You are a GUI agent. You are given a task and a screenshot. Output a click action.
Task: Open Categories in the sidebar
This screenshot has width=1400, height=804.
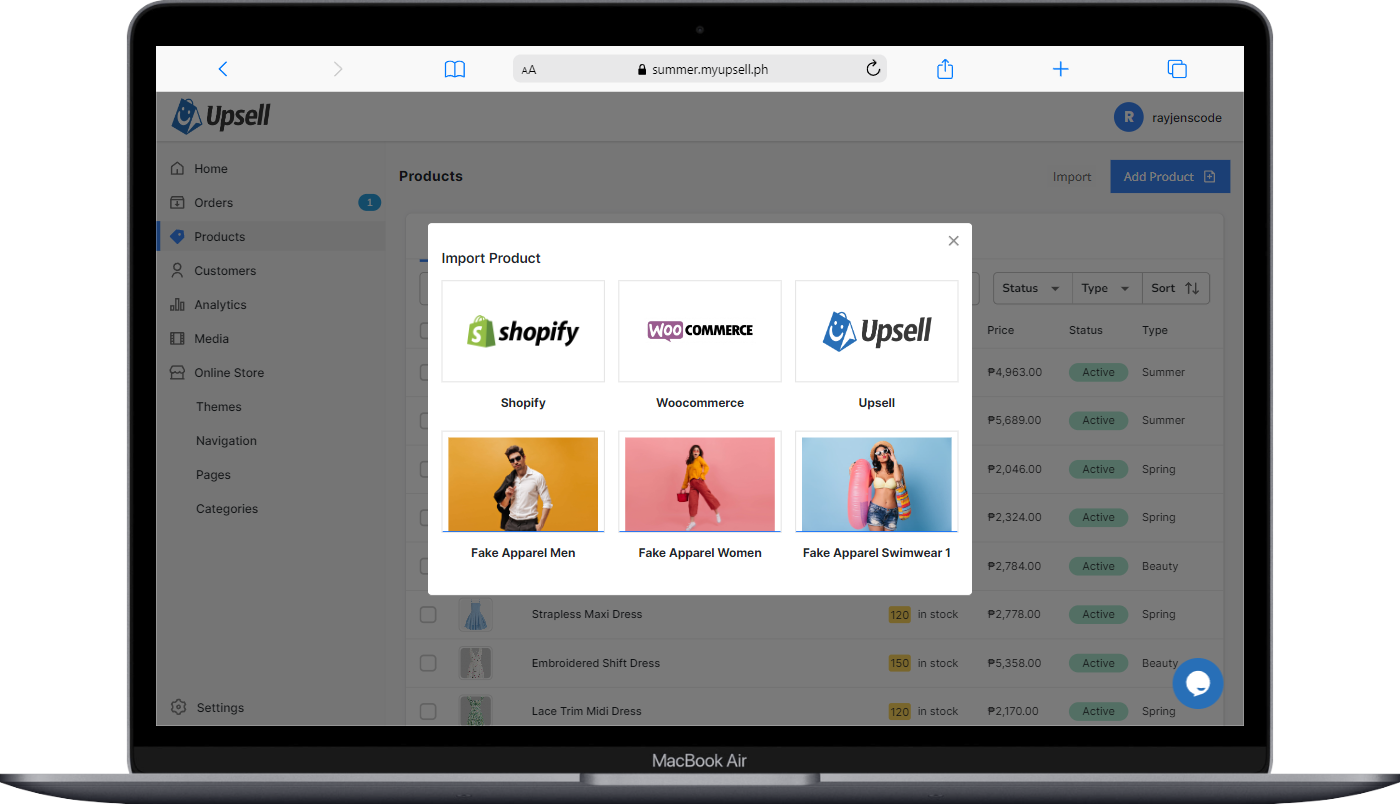pyautogui.click(x=227, y=509)
